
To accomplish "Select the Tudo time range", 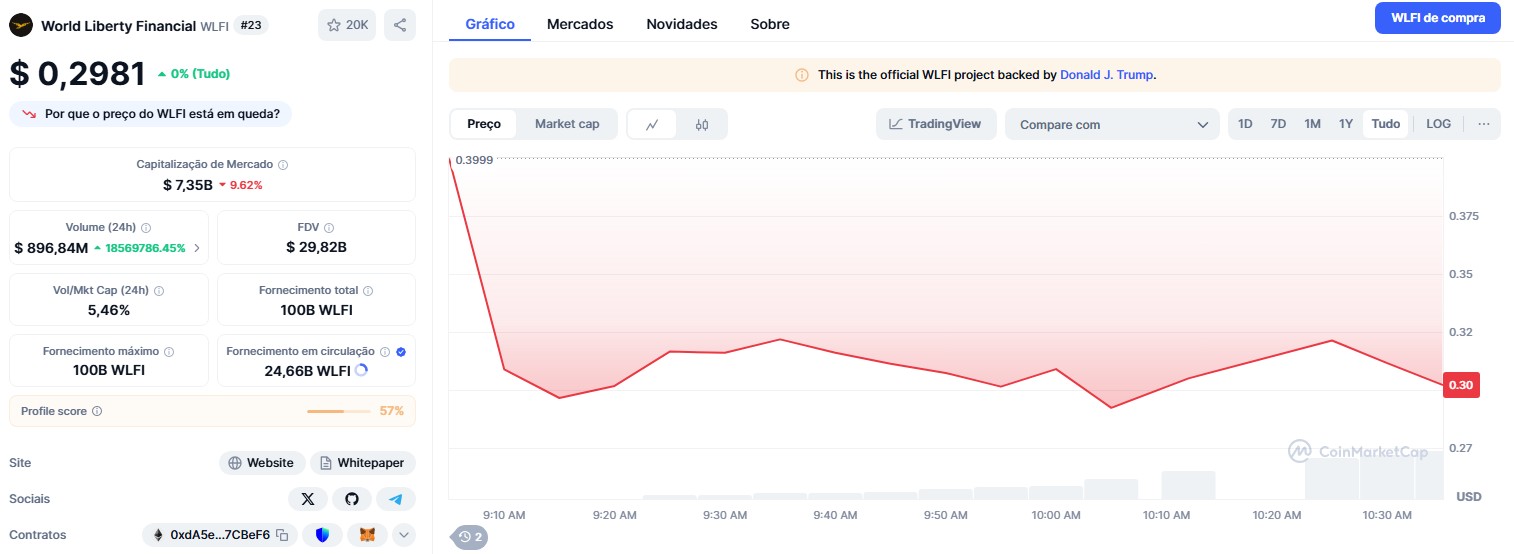I will (1386, 124).
